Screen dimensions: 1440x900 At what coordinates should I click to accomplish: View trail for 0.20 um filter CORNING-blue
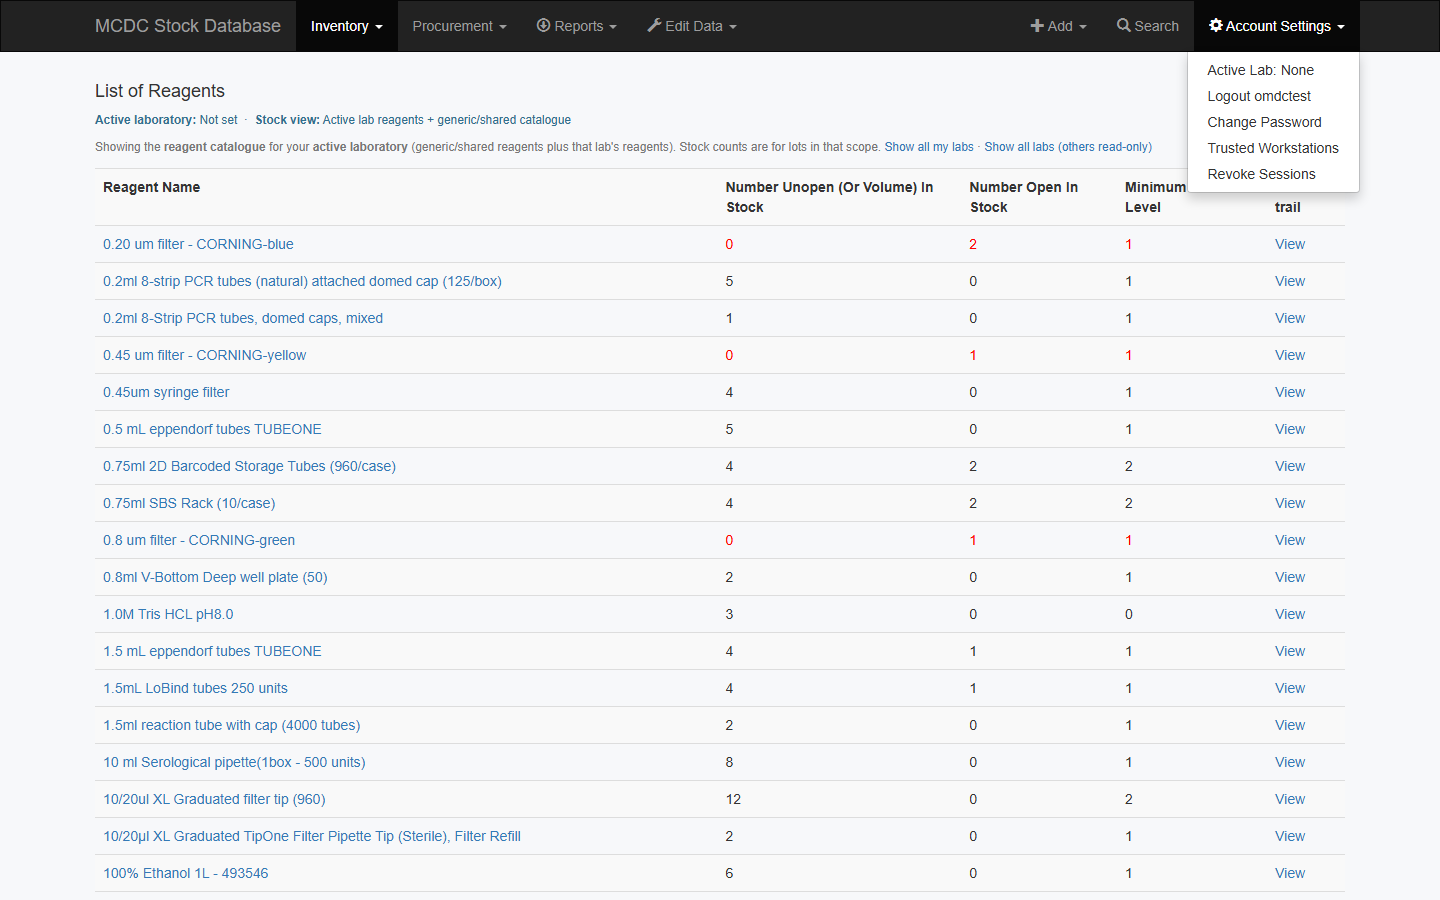1290,244
